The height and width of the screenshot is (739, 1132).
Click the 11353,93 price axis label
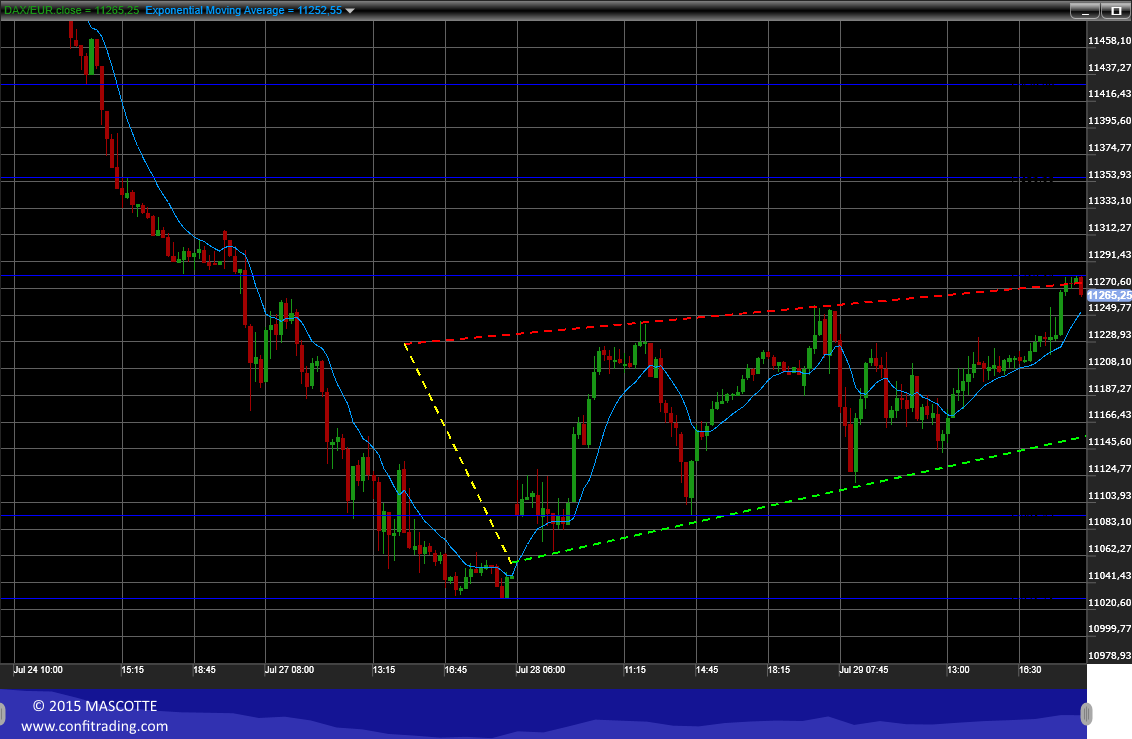point(1109,175)
